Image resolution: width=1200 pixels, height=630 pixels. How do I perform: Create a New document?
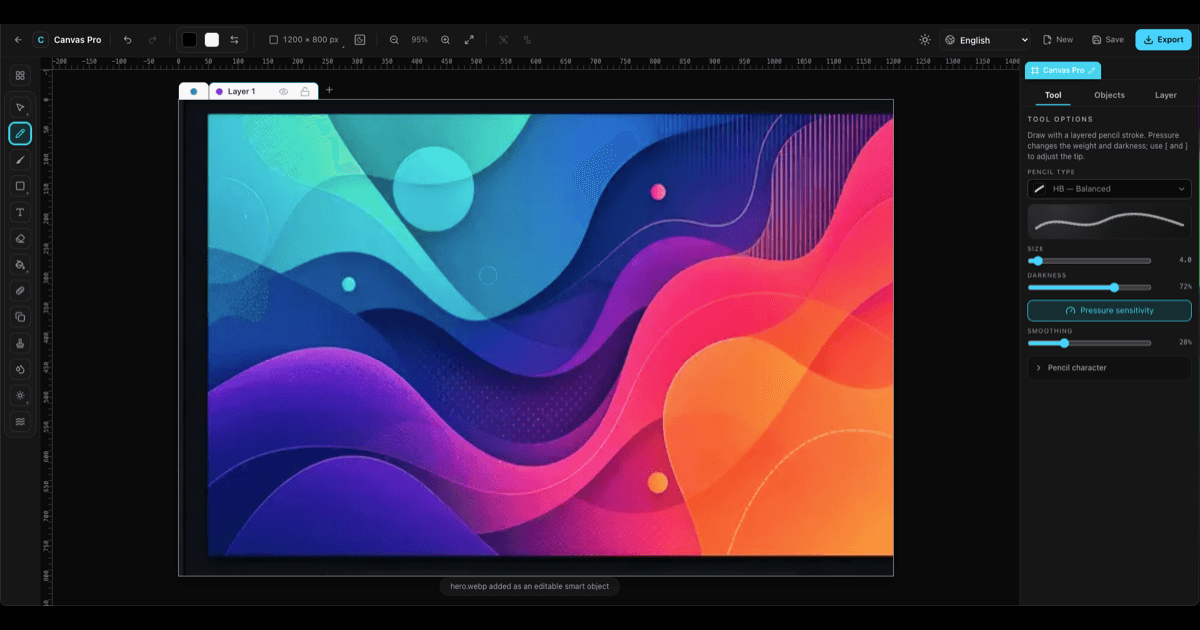coord(1058,40)
